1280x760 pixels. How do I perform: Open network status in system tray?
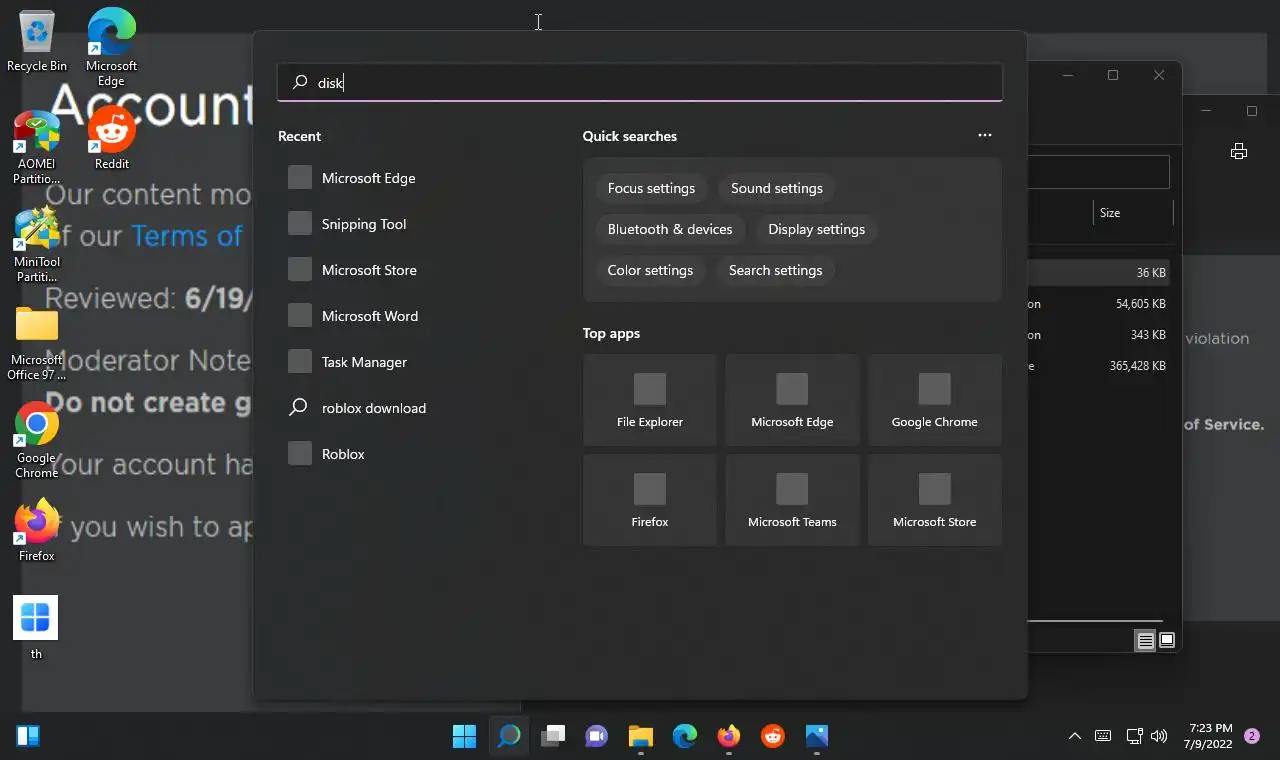(1134, 737)
